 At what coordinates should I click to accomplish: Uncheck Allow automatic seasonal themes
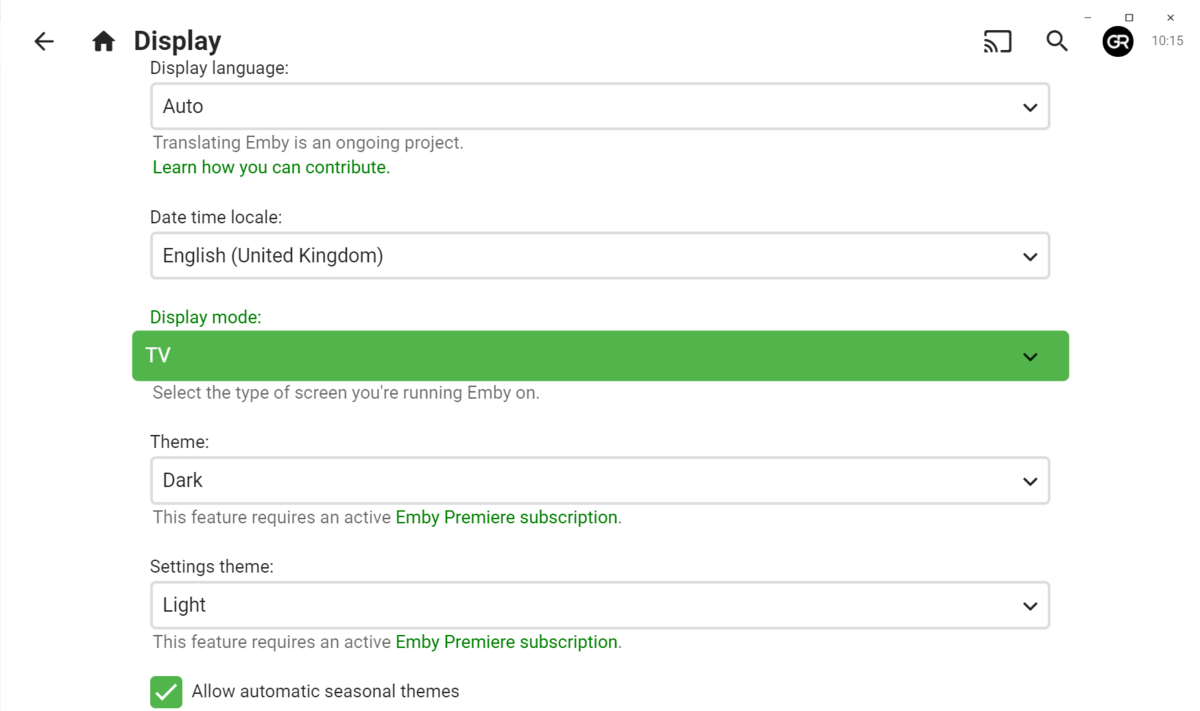point(166,691)
